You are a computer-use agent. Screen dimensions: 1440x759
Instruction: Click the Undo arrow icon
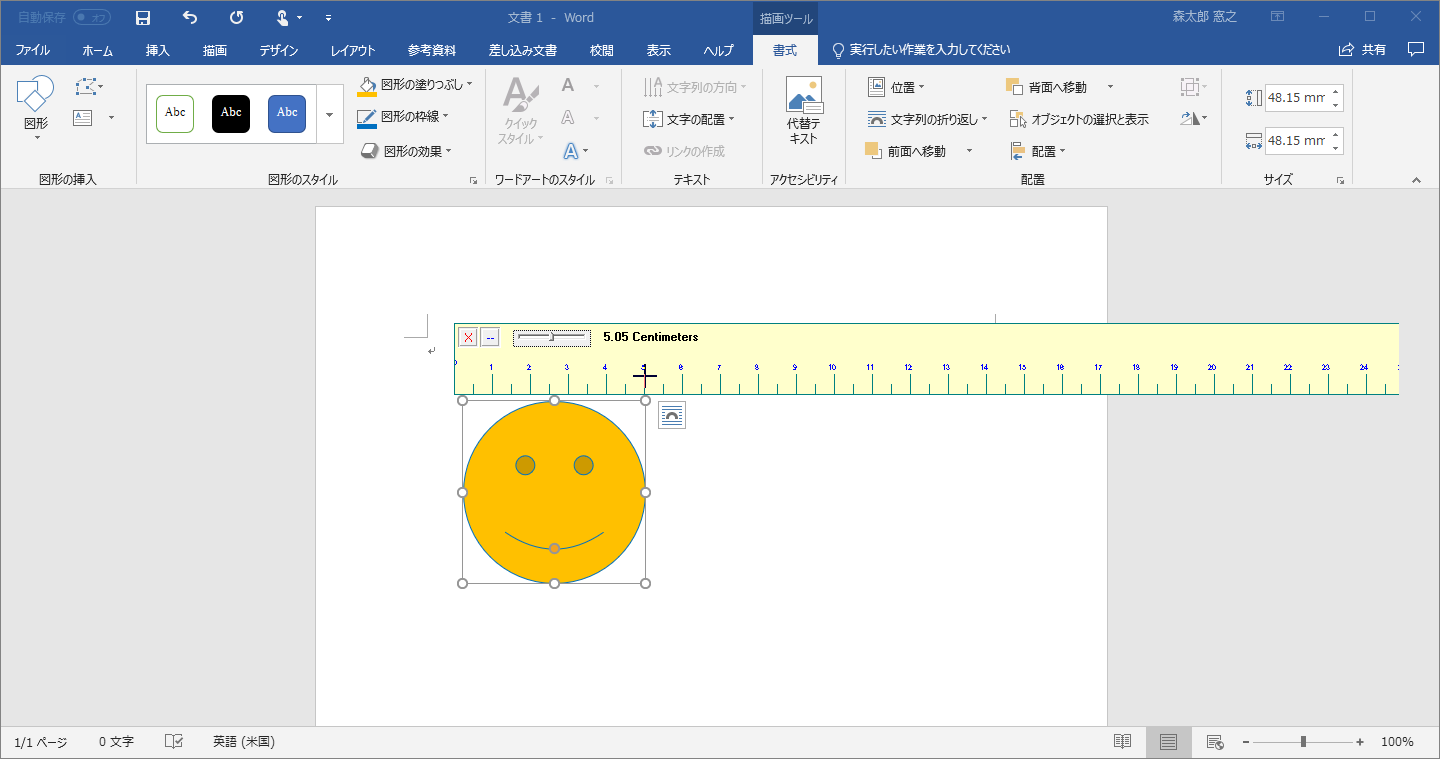pyautogui.click(x=189, y=16)
